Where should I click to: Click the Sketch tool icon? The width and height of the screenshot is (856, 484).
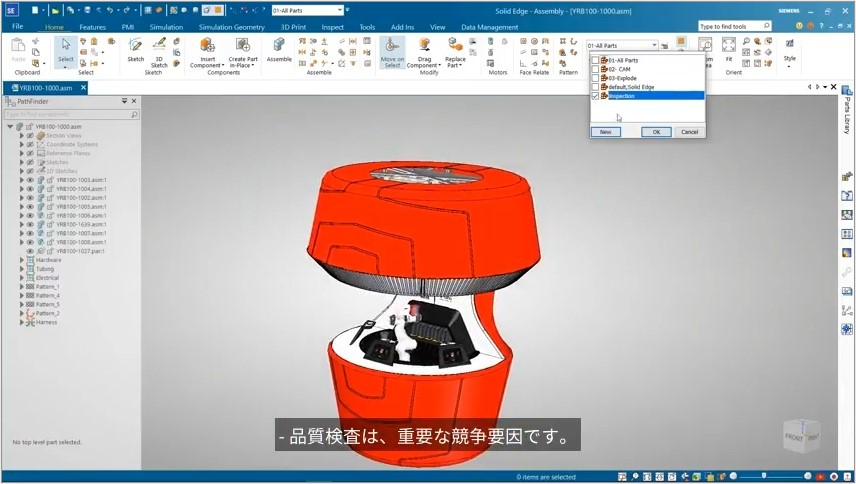pos(136,47)
